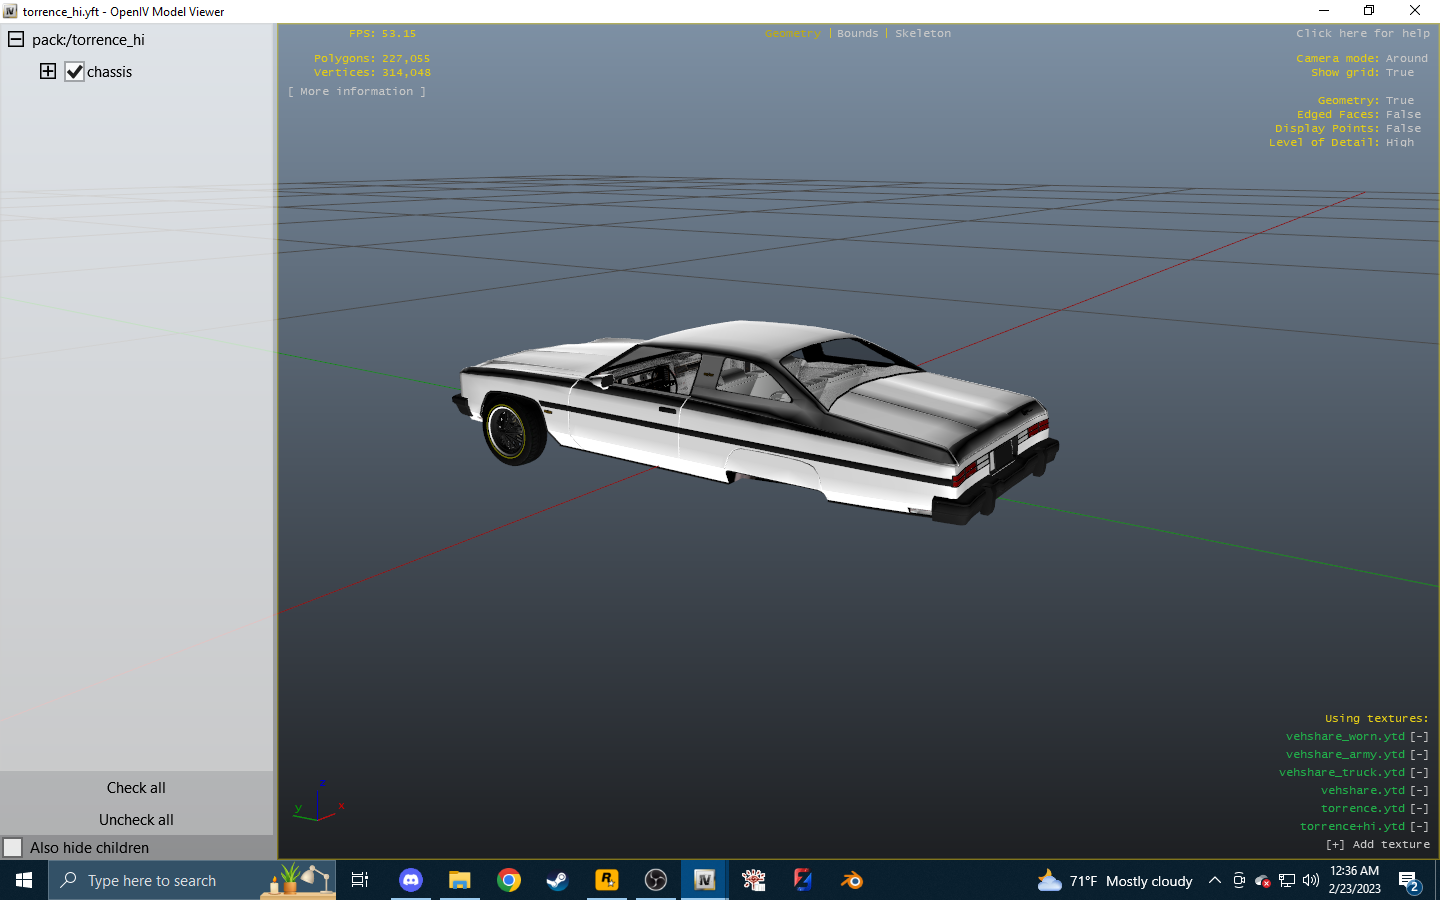Screen dimensions: 1440x900
Task: Expand the chassis tree node
Action: click(48, 71)
